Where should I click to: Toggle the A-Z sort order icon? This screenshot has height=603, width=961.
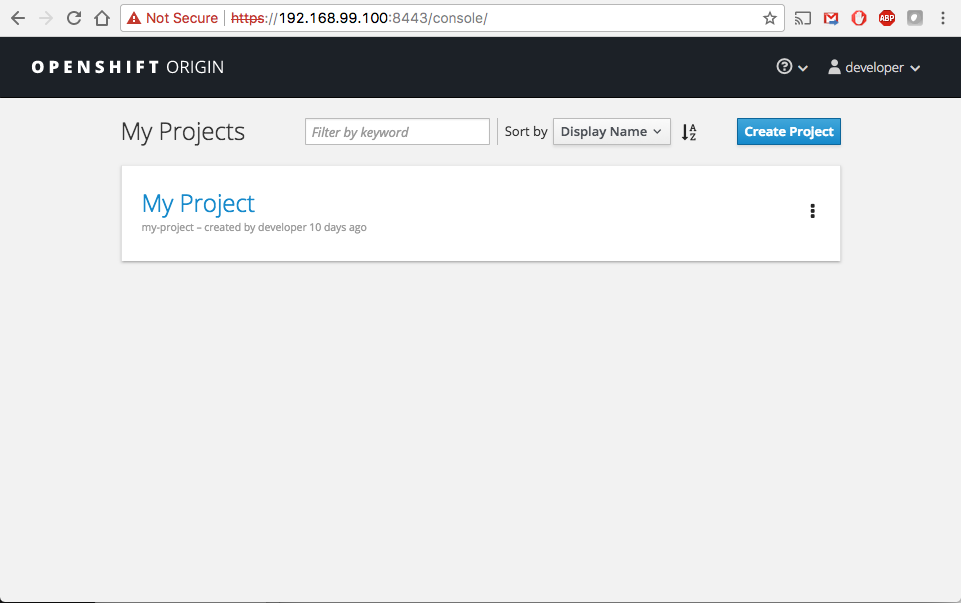click(x=689, y=132)
